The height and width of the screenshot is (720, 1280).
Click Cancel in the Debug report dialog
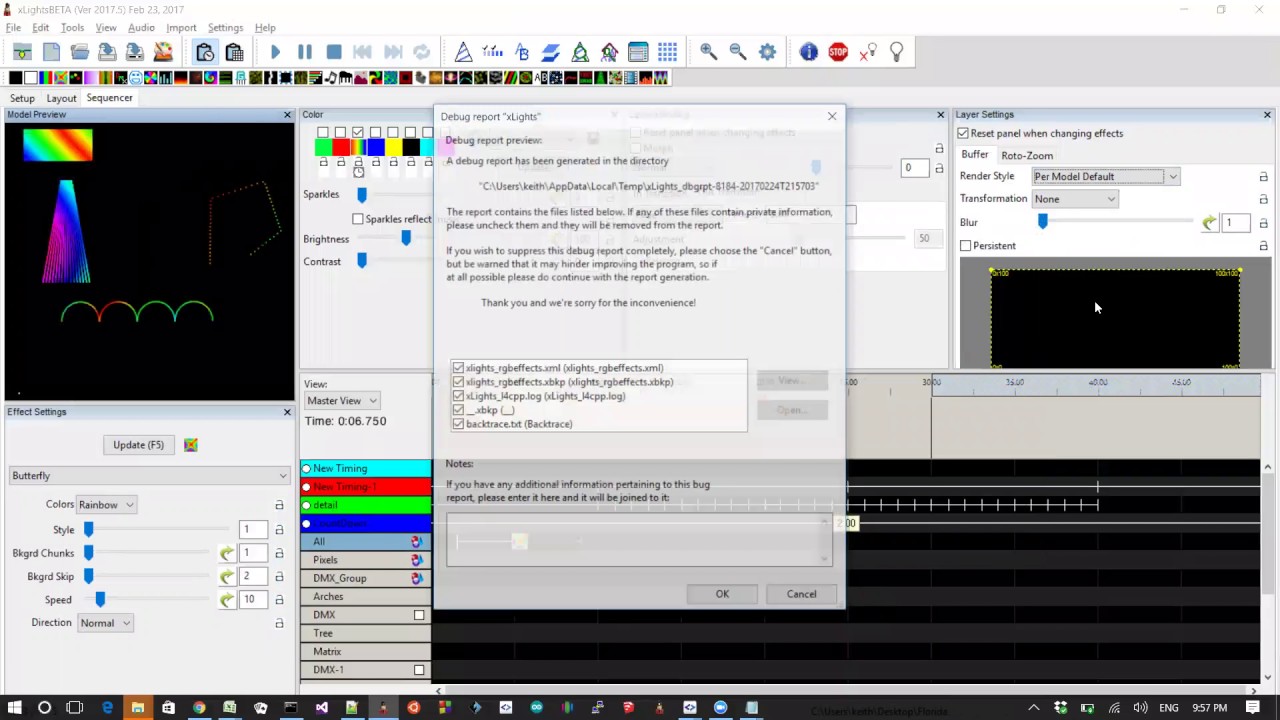point(801,594)
